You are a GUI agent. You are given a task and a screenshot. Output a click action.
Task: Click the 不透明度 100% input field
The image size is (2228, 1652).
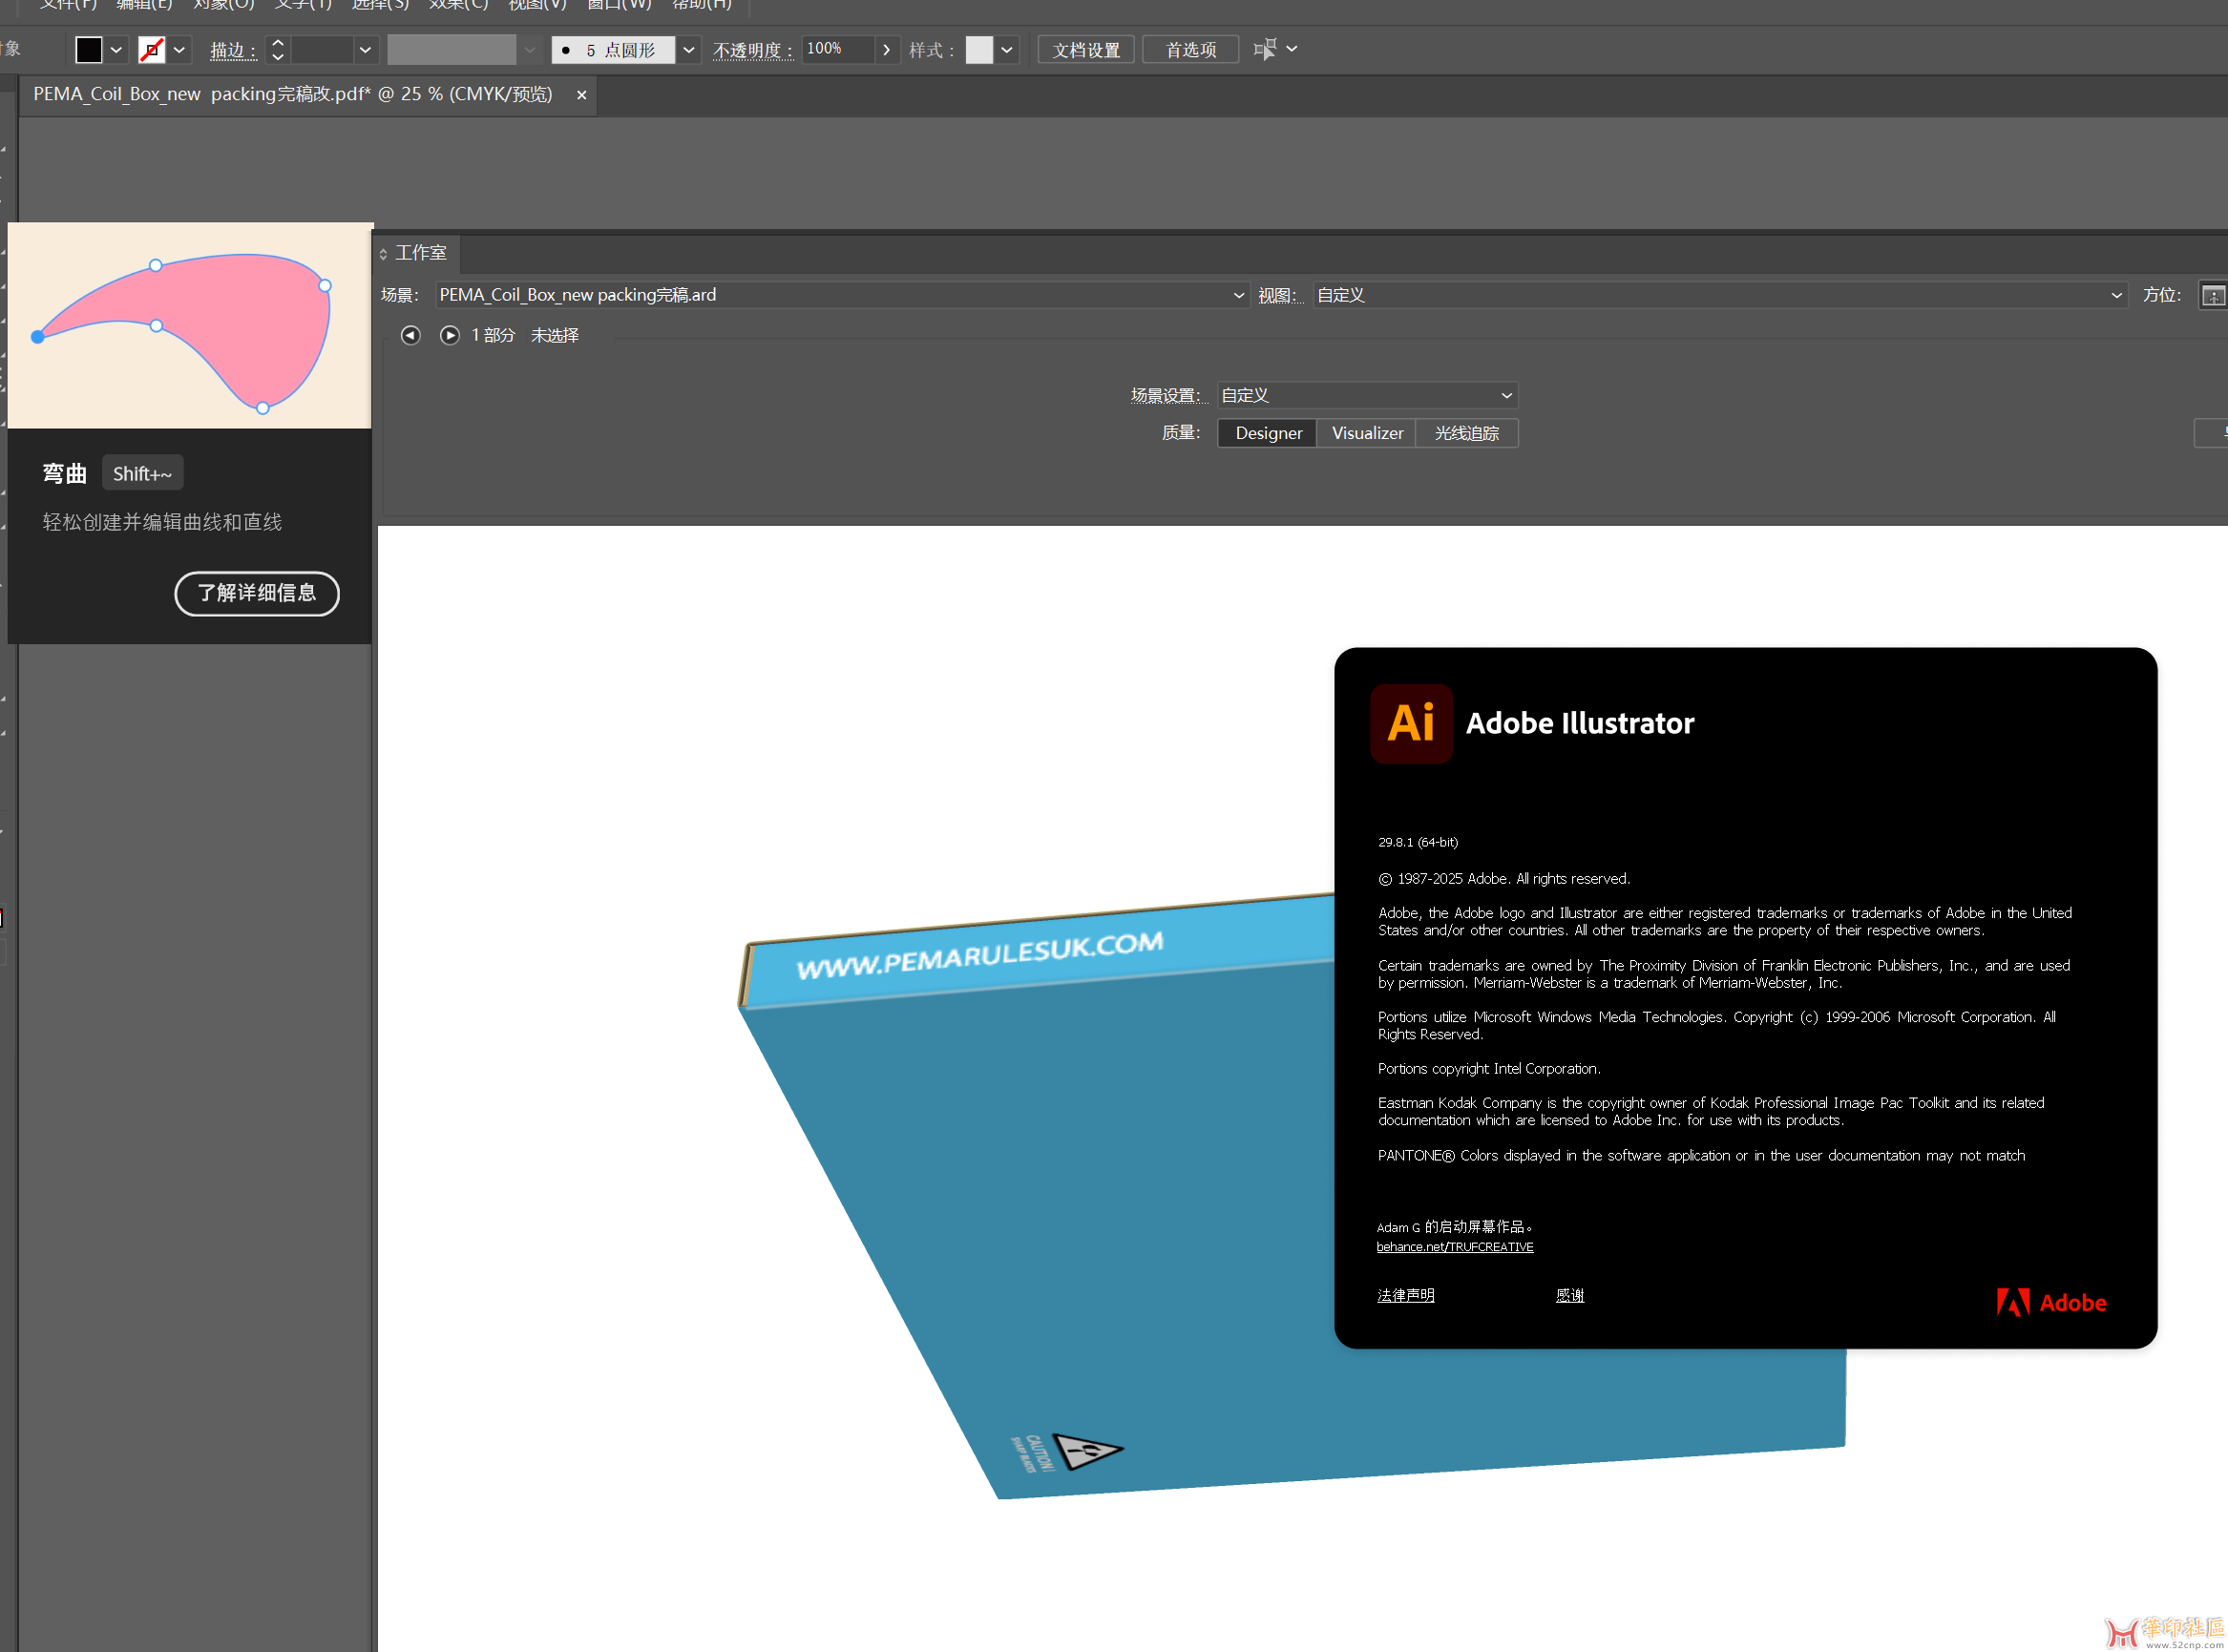point(837,49)
